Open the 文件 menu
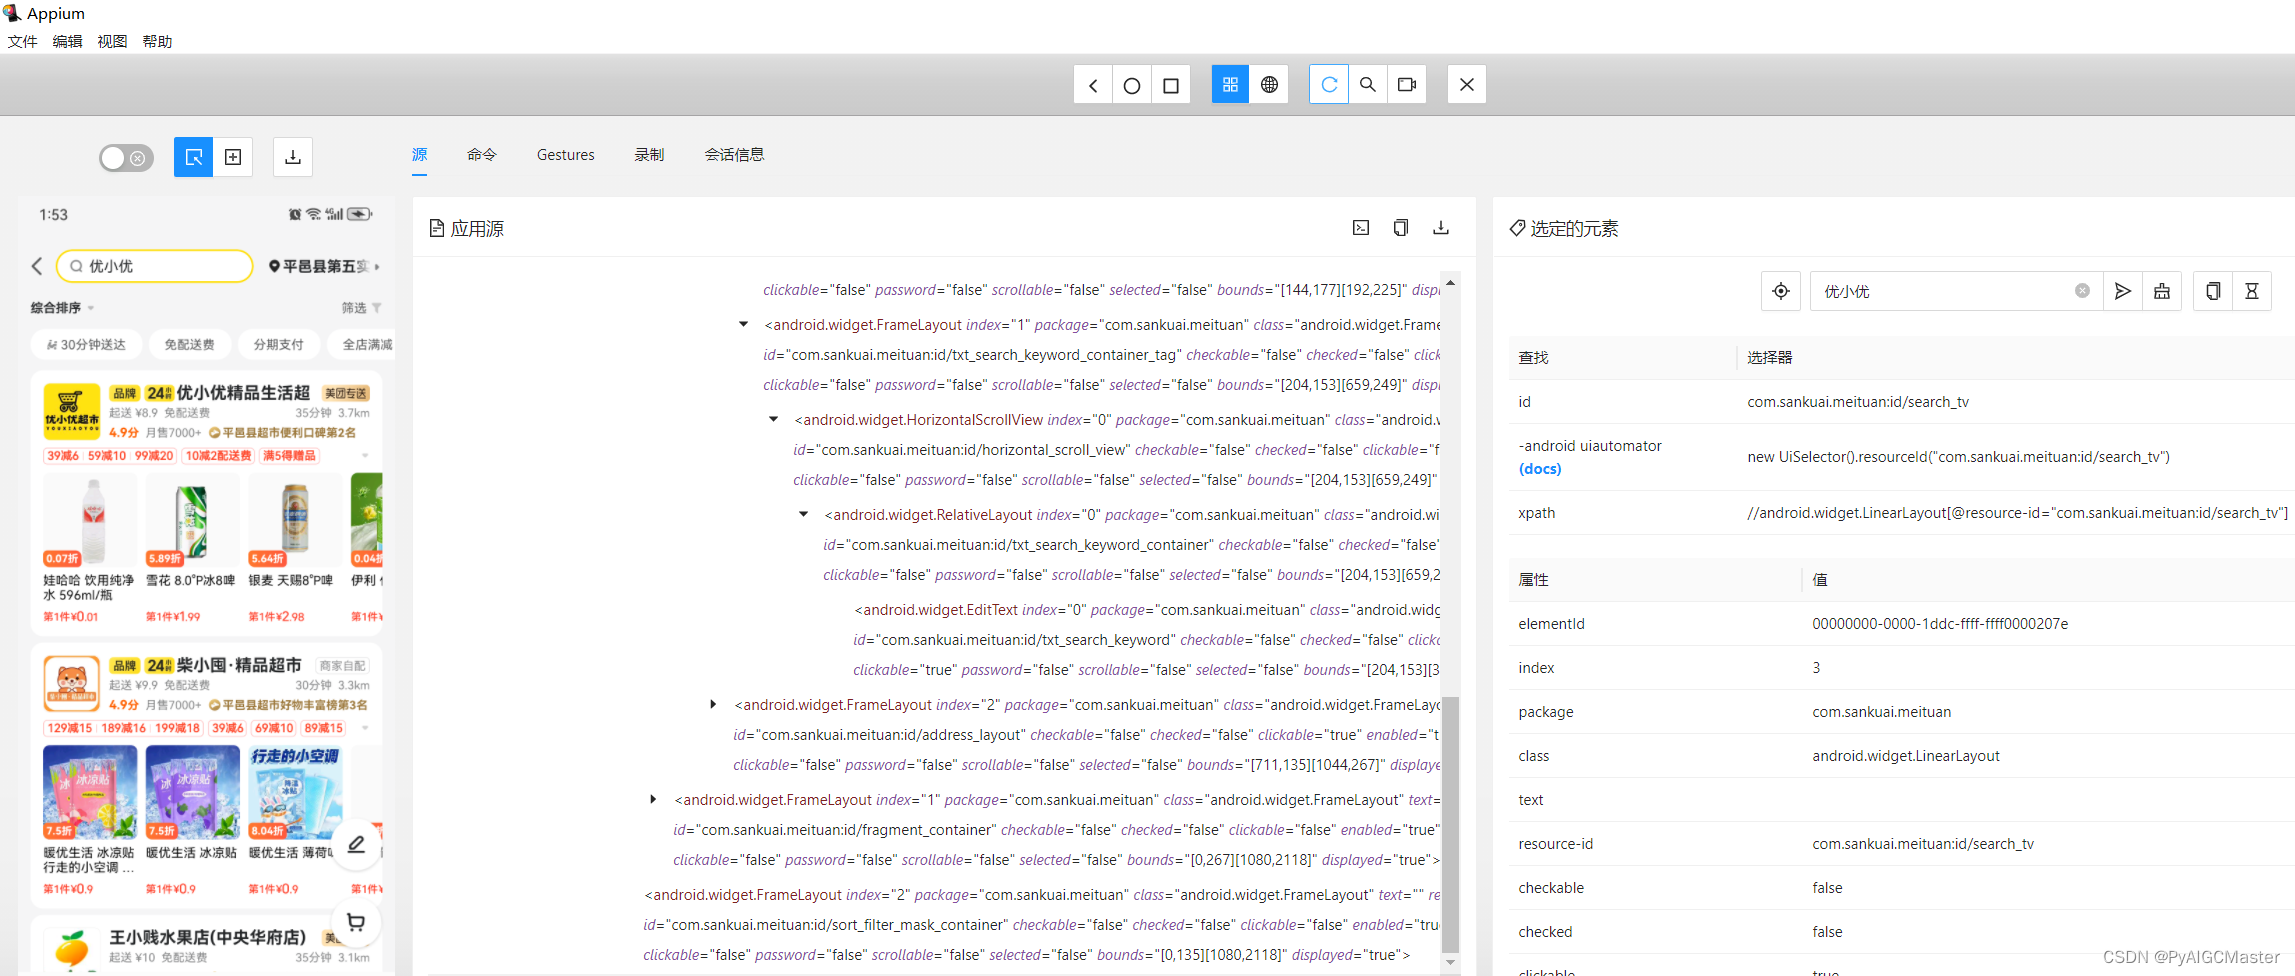Image resolution: width=2295 pixels, height=976 pixels. point(23,41)
